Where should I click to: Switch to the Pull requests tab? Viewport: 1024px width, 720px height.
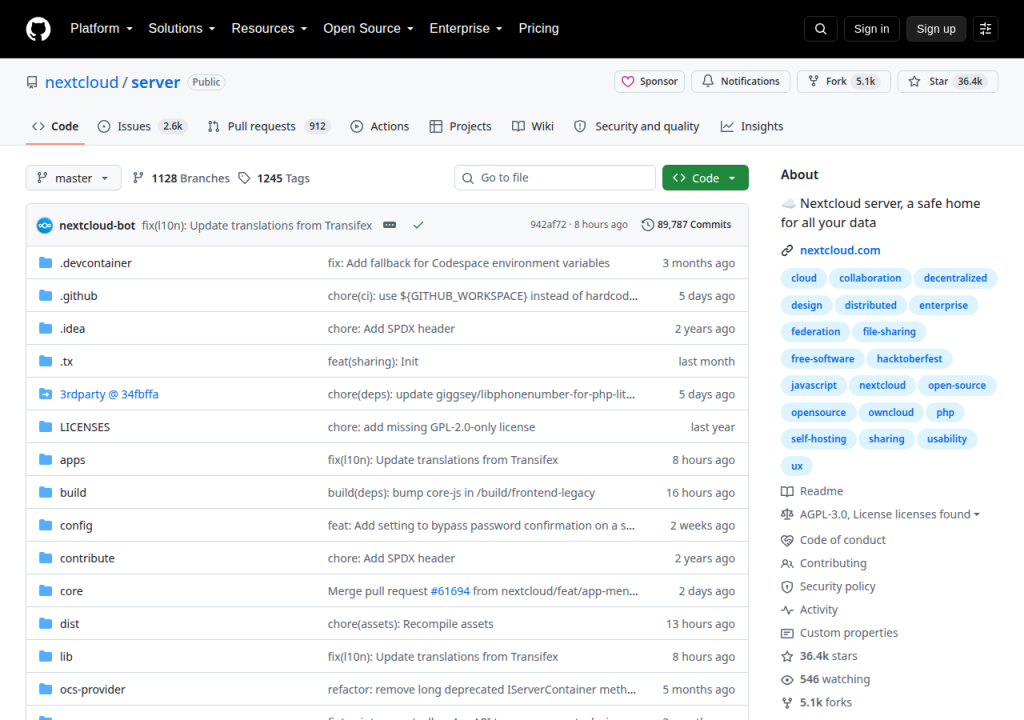268,127
